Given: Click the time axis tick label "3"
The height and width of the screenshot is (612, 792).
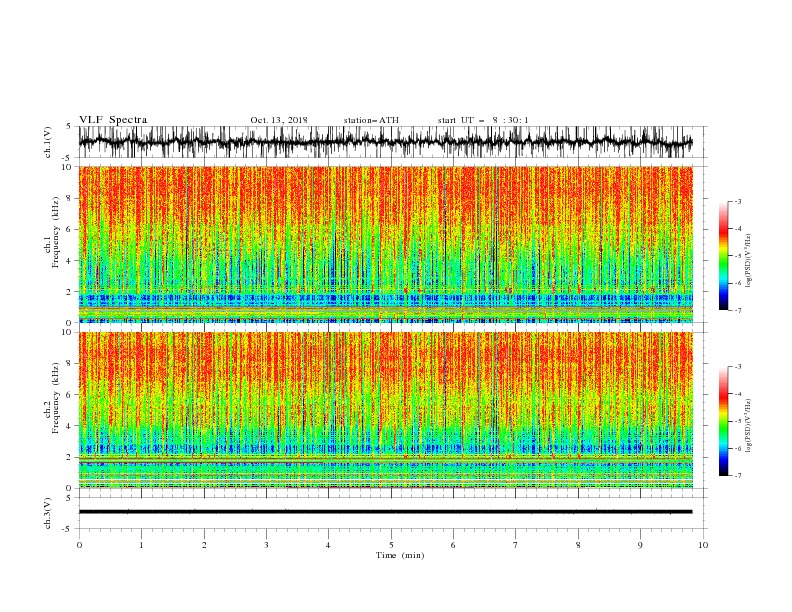Looking at the screenshot, I should (266, 545).
